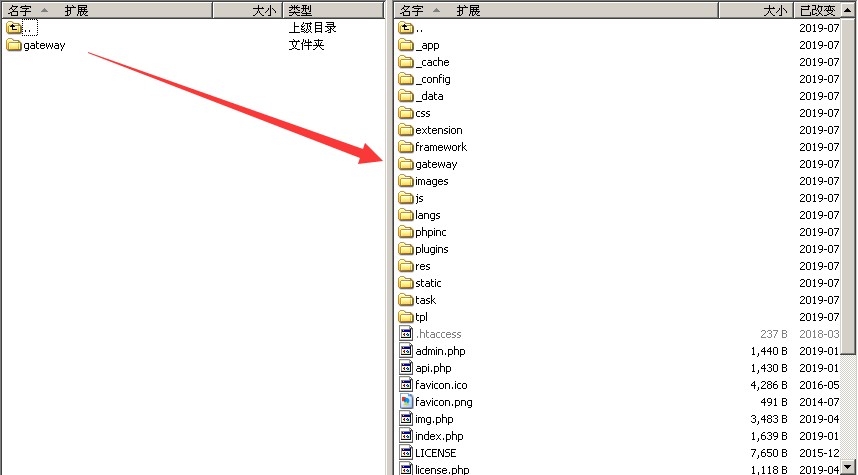The image size is (858, 475).
Task: Click the 237 B size value
Action: 774,334
